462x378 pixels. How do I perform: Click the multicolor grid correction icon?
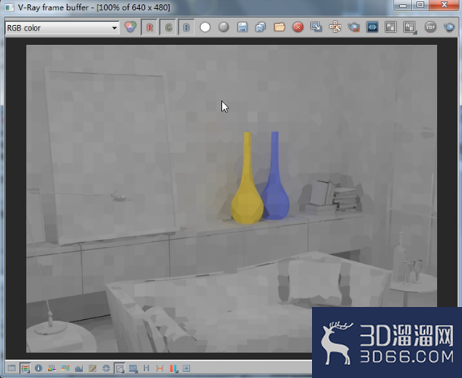pos(65,368)
